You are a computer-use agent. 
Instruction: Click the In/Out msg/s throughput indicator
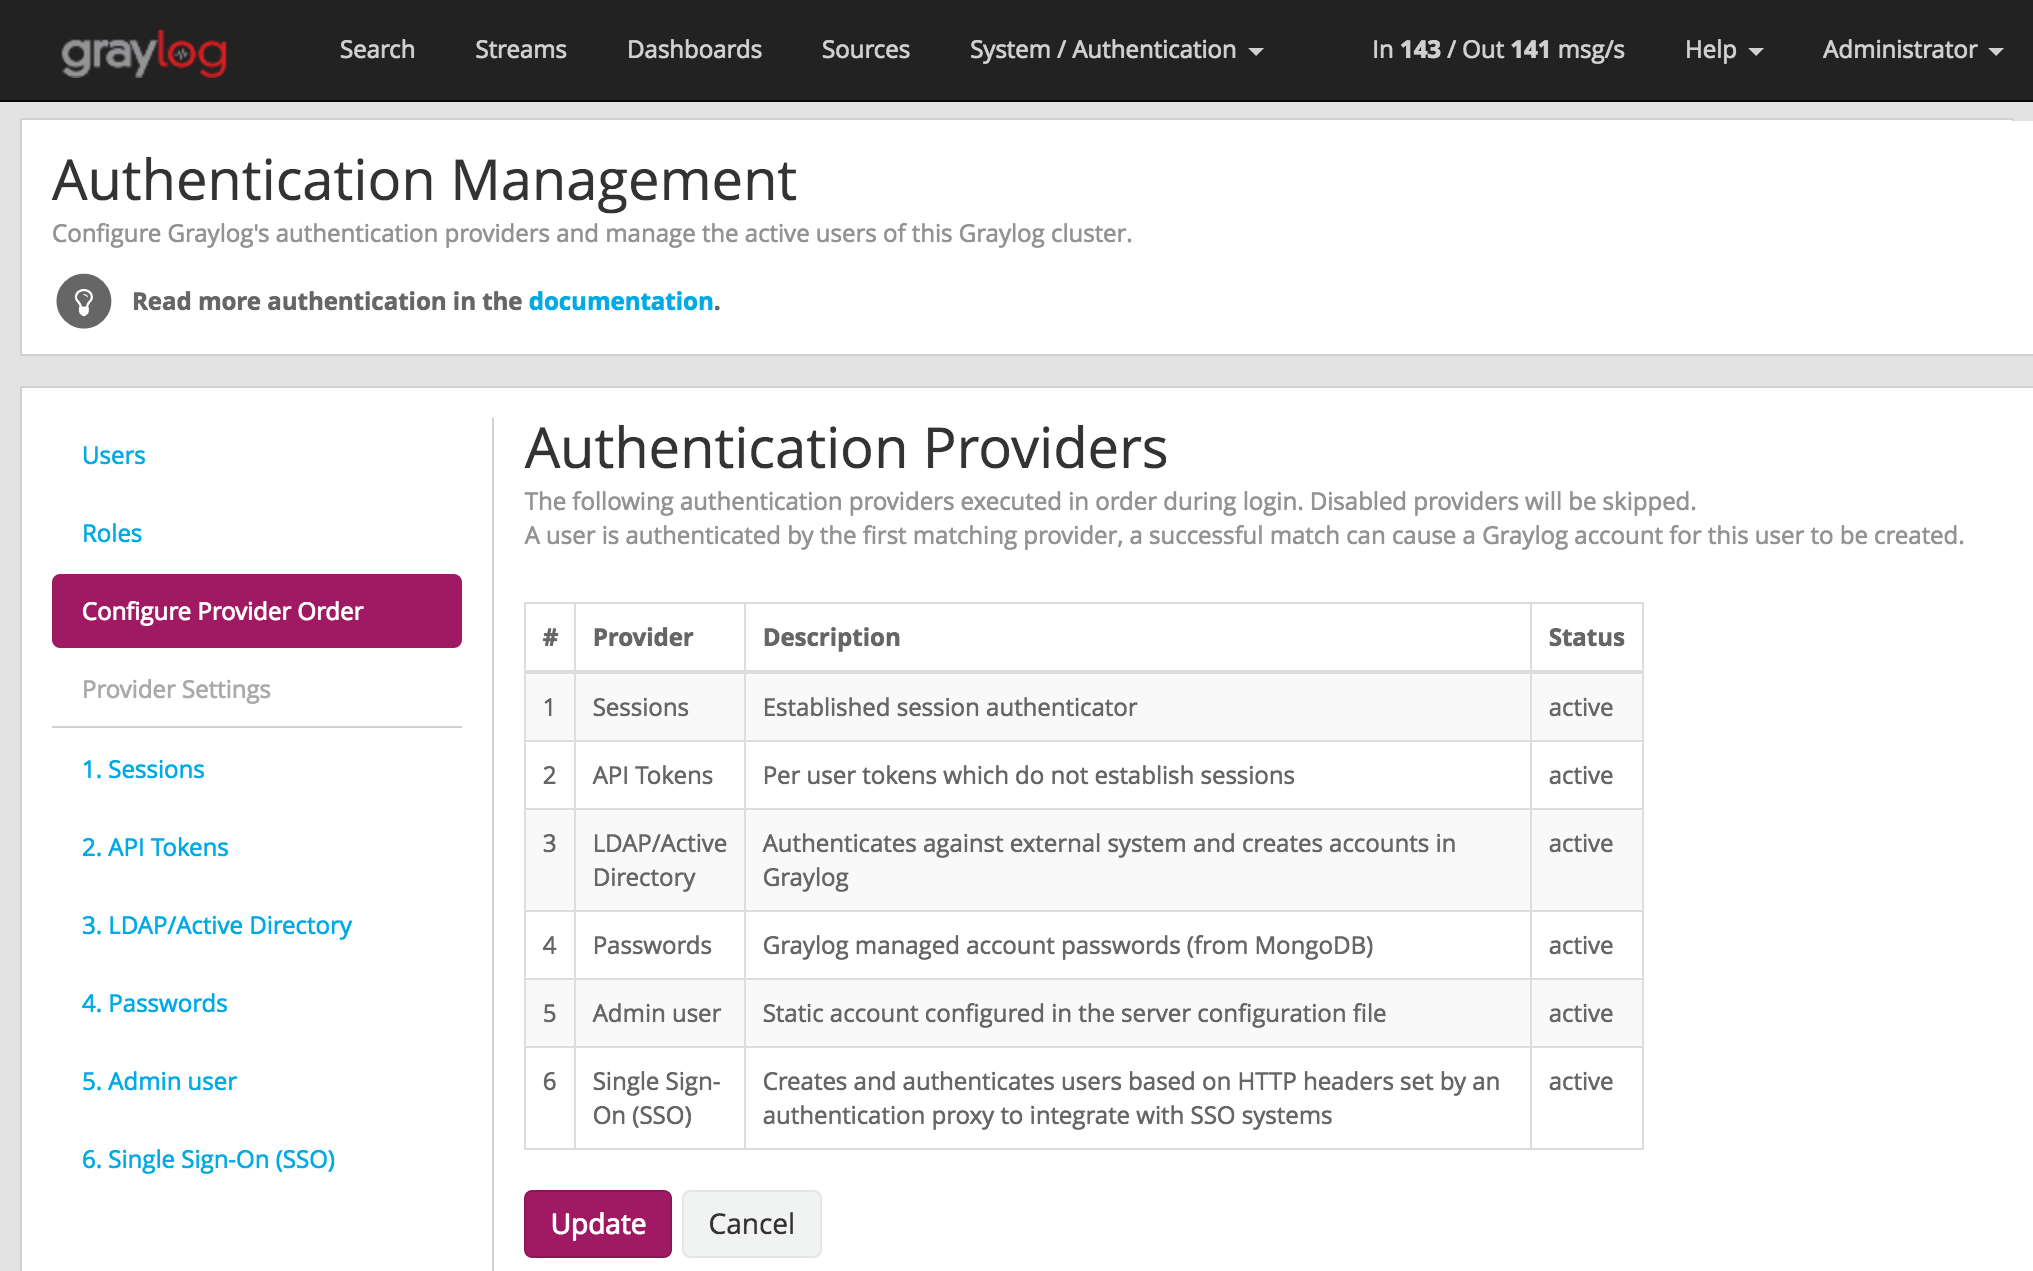1498,49
